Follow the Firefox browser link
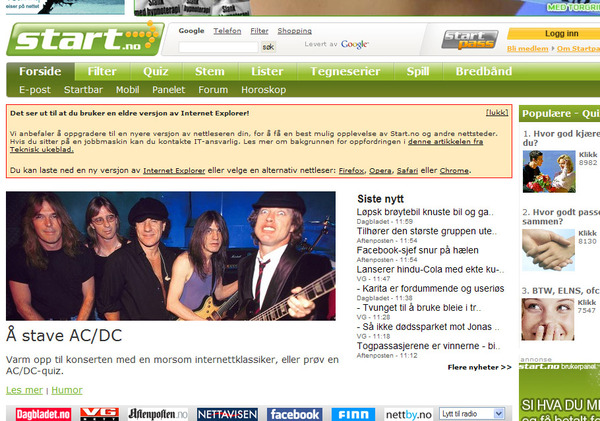600x421 pixels. [x=351, y=171]
